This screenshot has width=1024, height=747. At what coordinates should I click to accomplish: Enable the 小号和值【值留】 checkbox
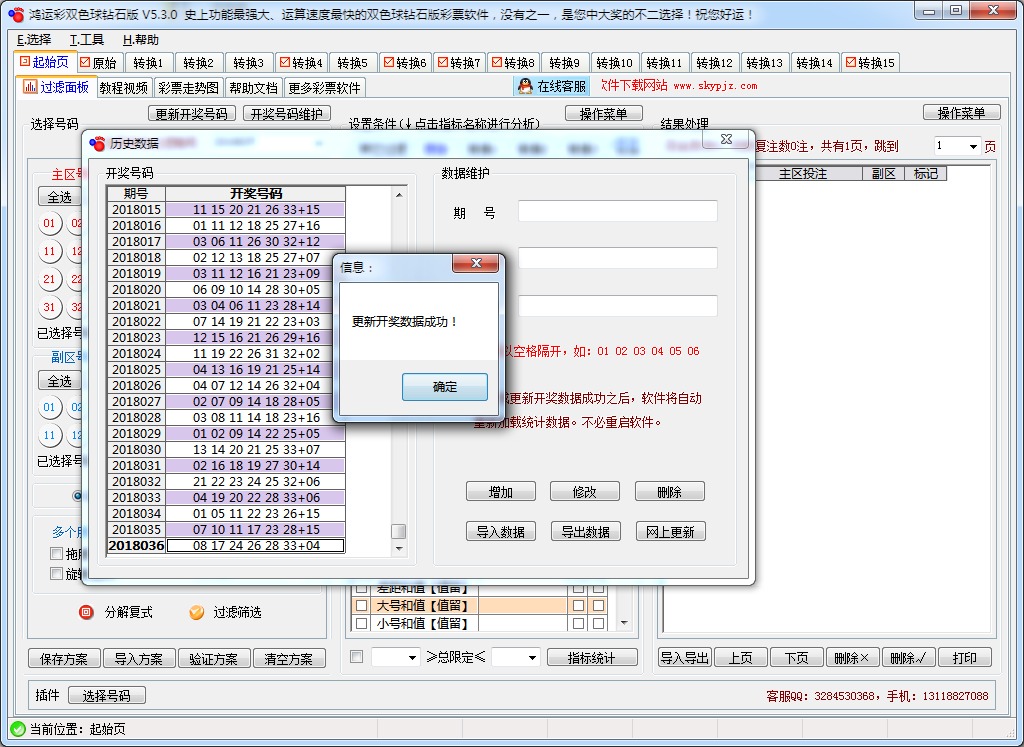359,621
